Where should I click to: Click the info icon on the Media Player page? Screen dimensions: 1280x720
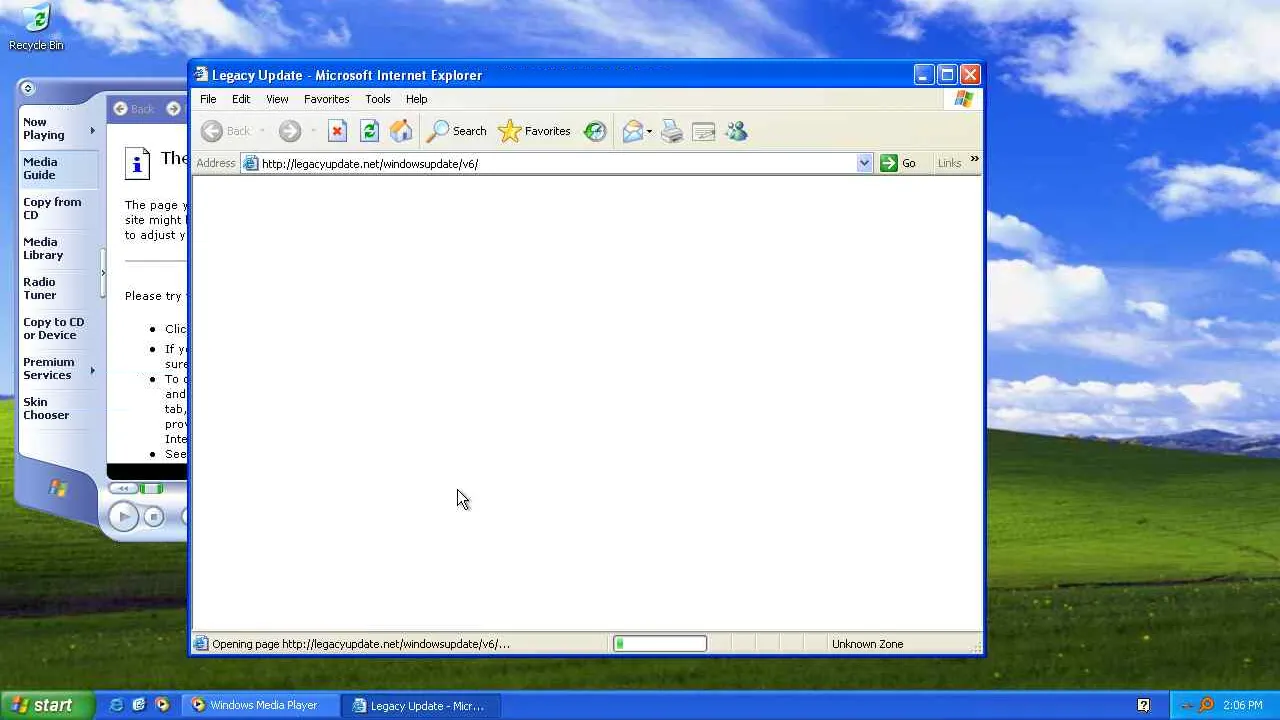[x=137, y=163]
